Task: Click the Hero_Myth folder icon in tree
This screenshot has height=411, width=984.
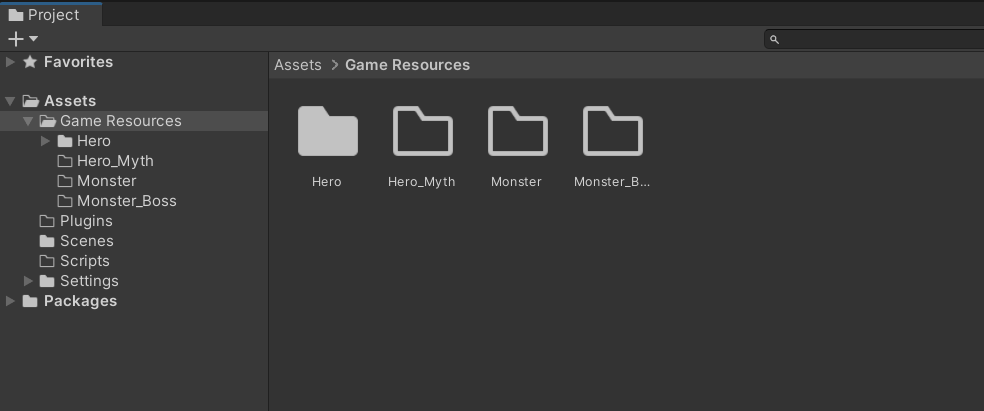Action: click(x=65, y=161)
